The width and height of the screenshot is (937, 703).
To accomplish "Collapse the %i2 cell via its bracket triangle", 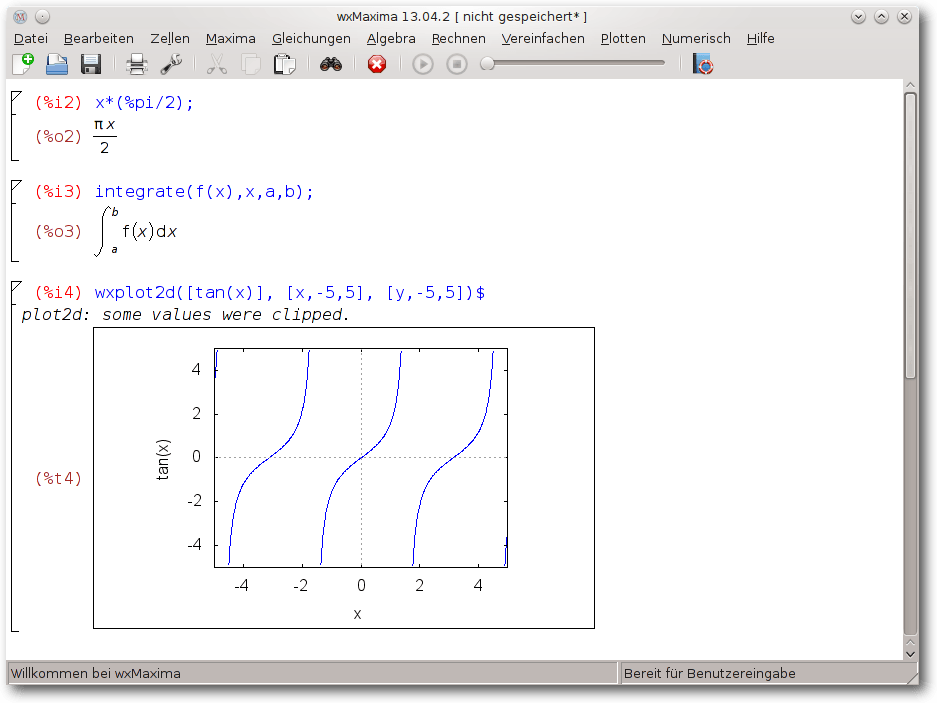I will click(16, 96).
